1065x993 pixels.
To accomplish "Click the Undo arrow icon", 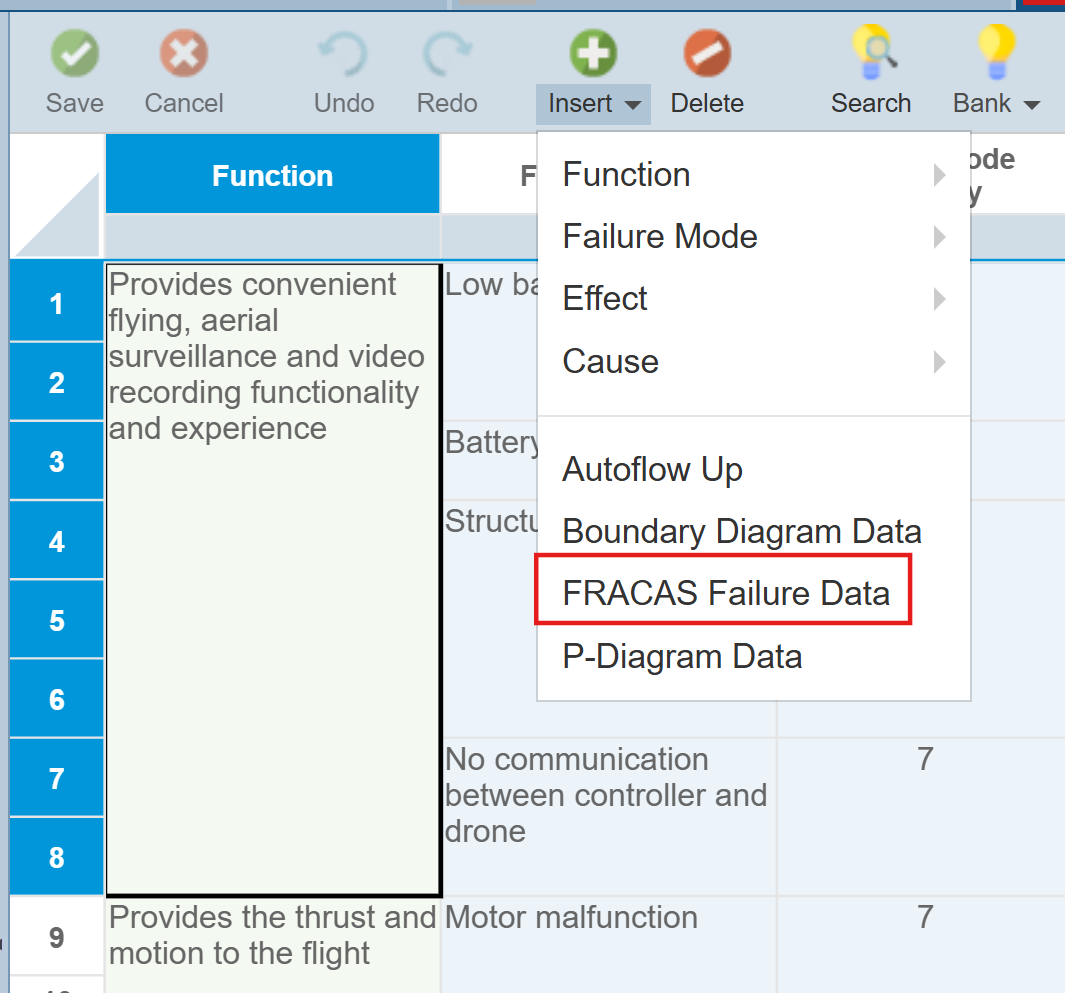I will coord(344,55).
